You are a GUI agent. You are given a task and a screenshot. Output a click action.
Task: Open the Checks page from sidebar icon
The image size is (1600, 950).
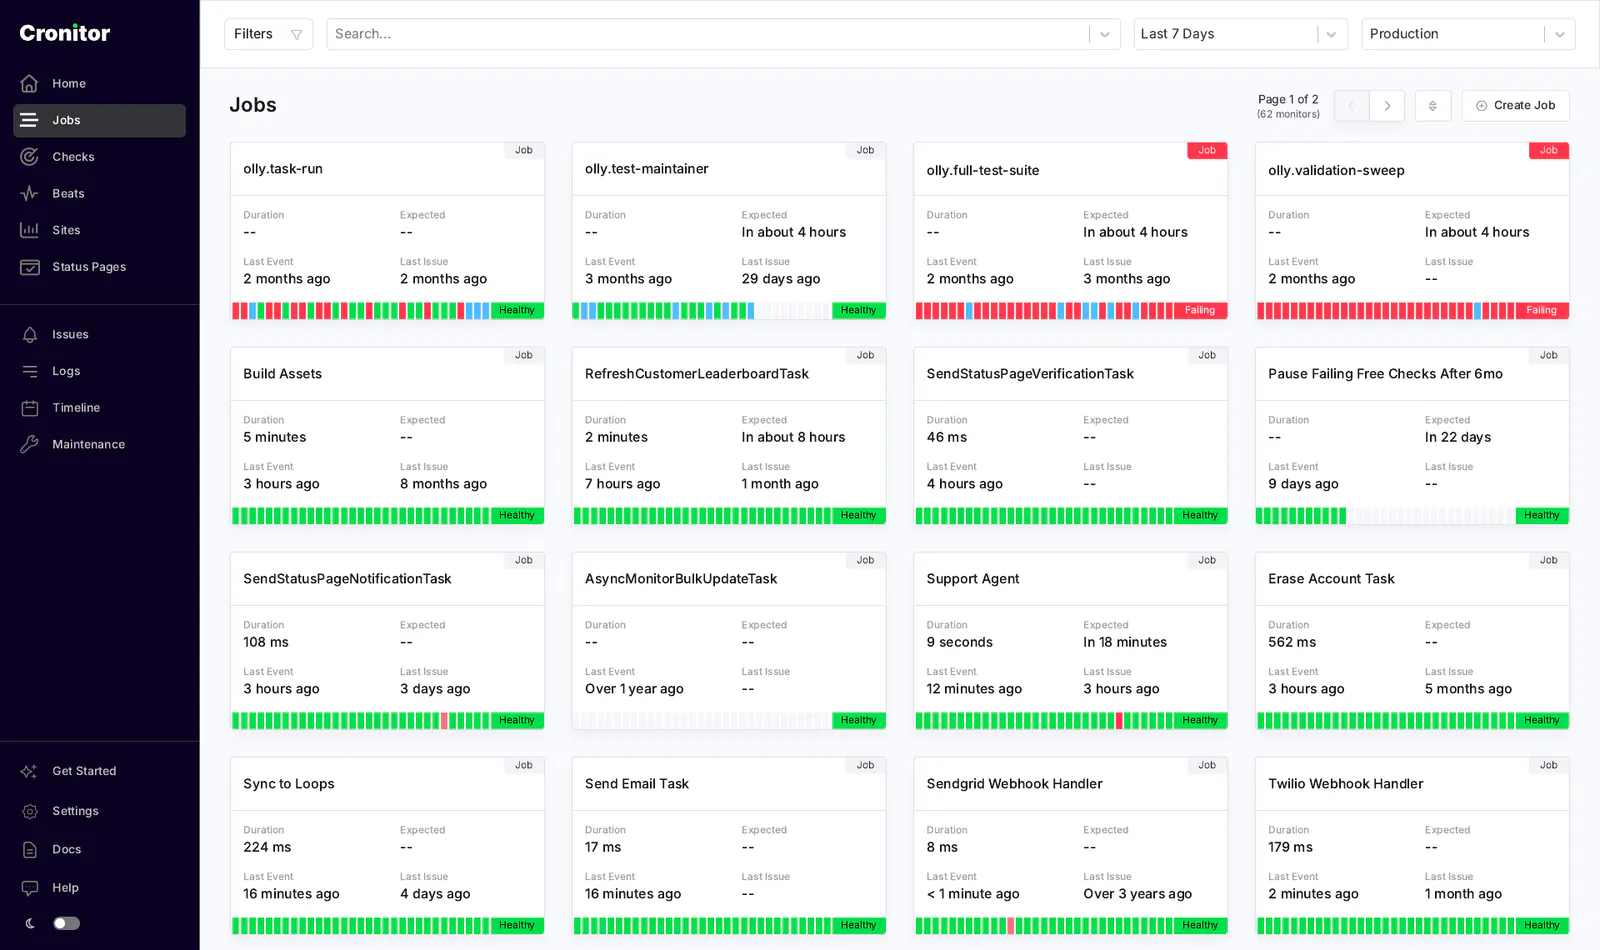[x=30, y=157]
